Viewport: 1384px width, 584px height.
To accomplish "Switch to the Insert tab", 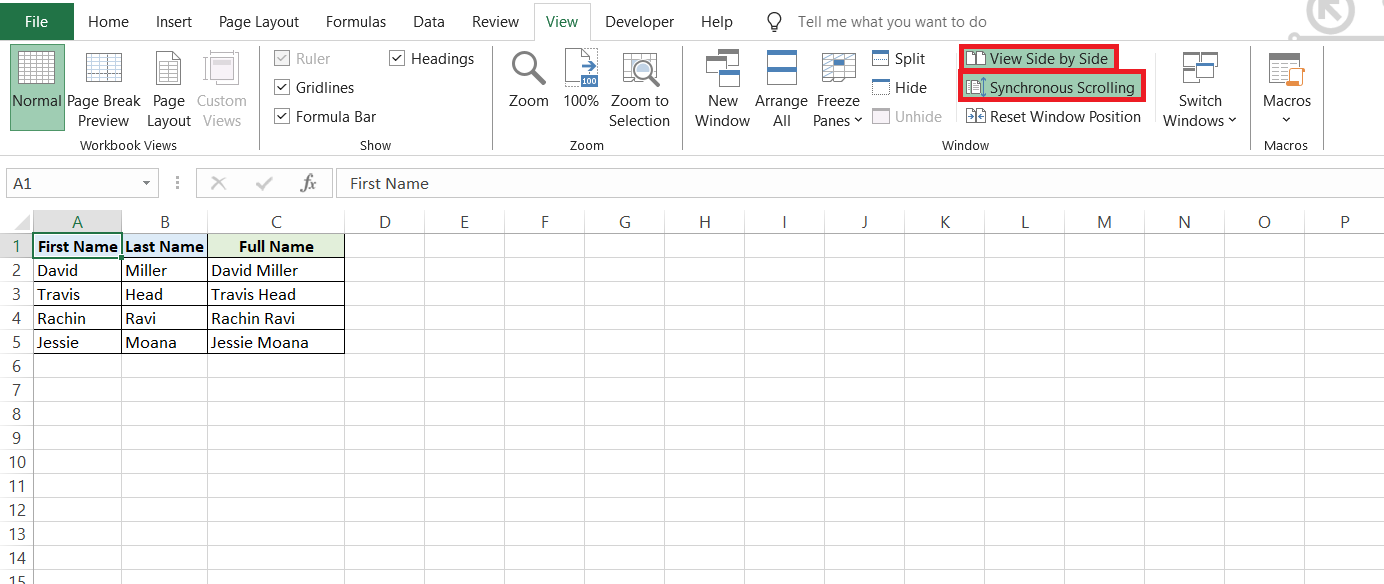I will (174, 21).
